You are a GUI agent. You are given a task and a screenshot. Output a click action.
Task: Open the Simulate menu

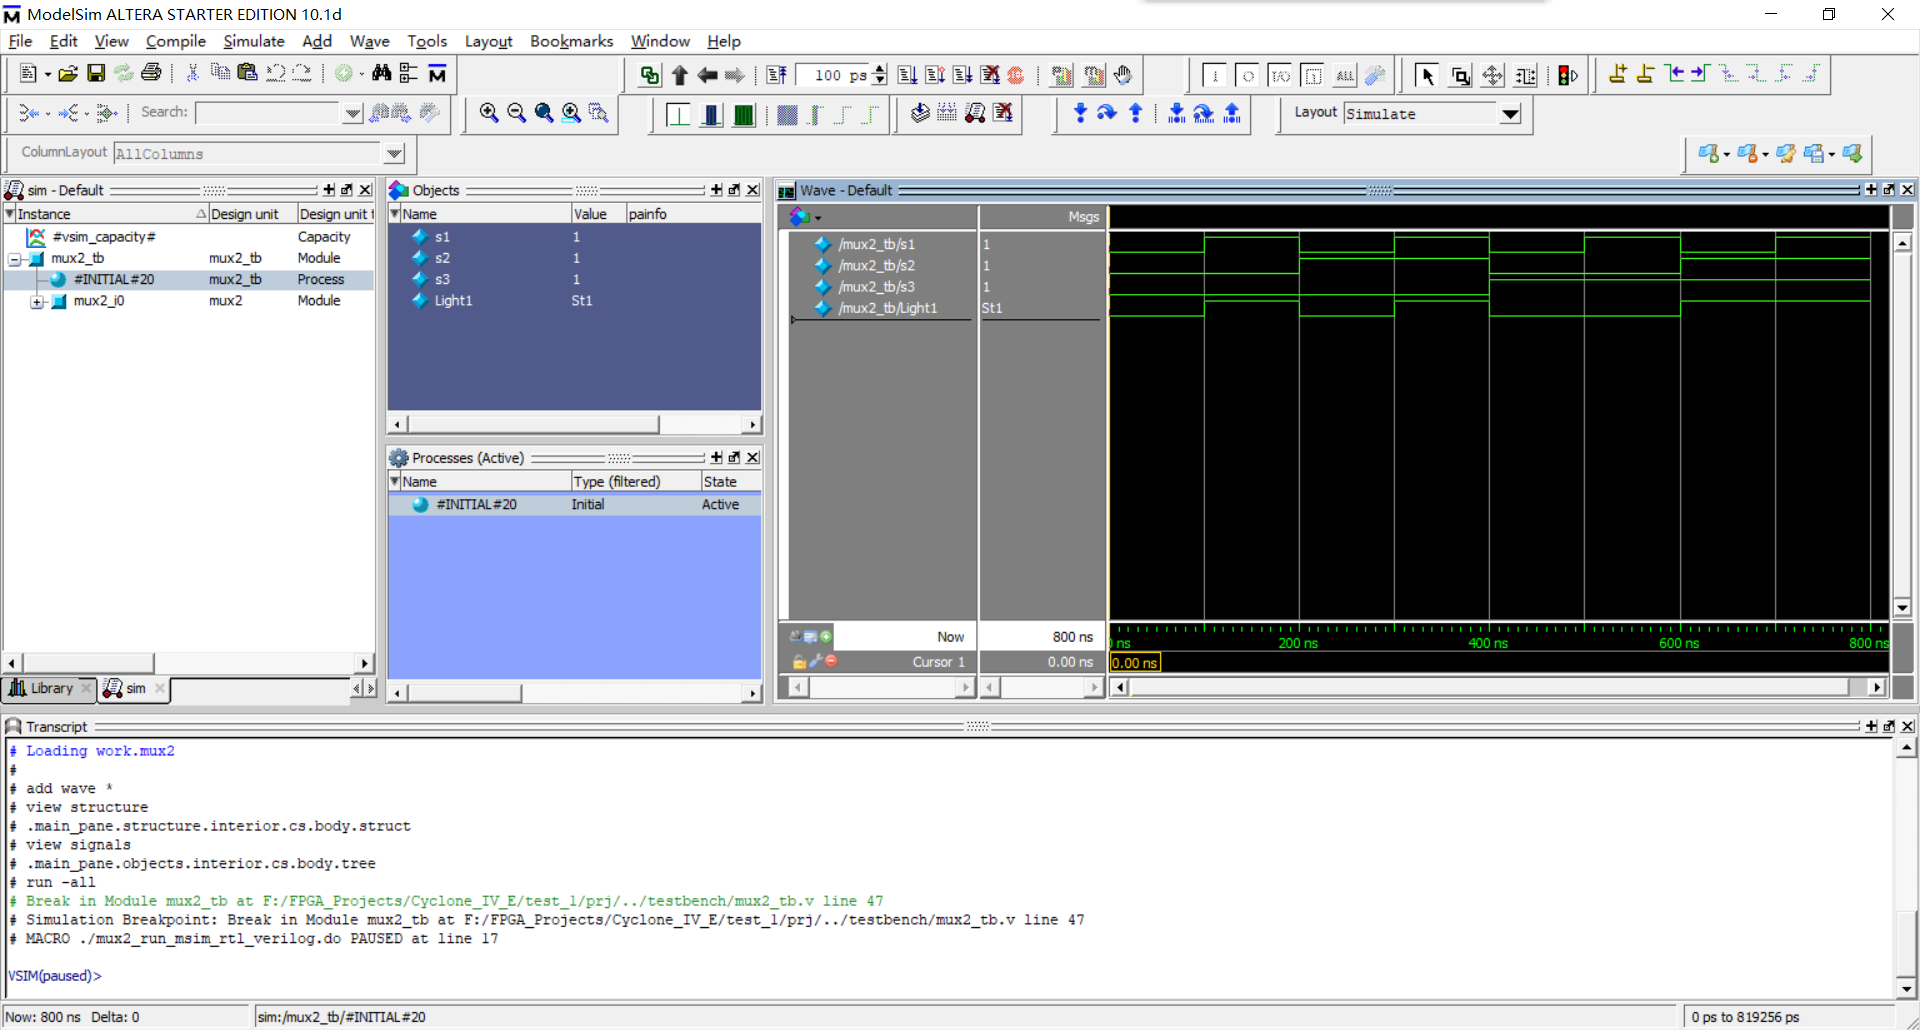pos(253,41)
